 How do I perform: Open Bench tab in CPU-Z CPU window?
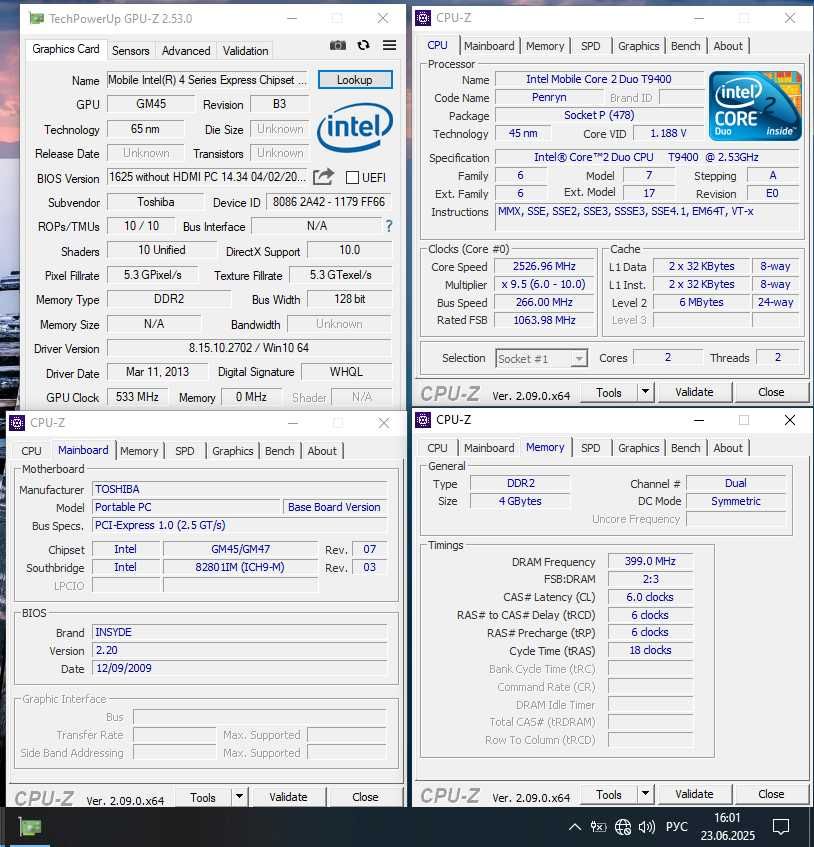(x=685, y=46)
